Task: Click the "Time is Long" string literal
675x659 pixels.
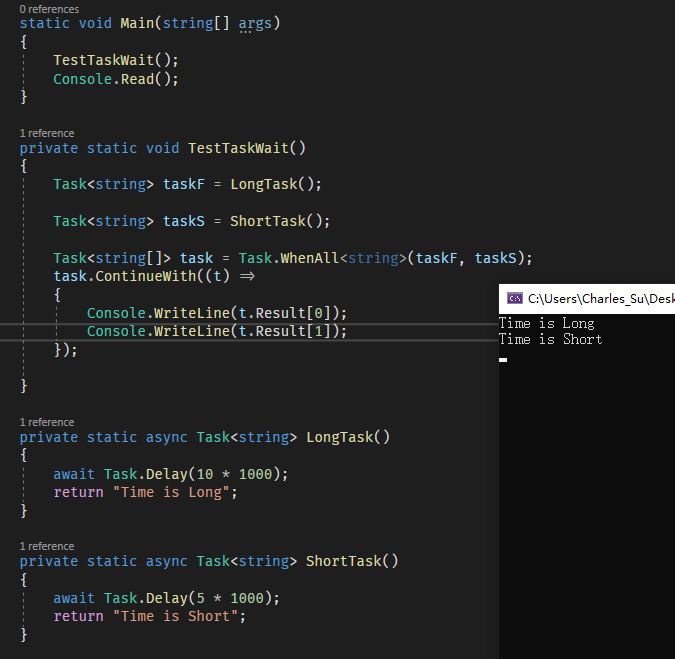Action: (x=171, y=492)
